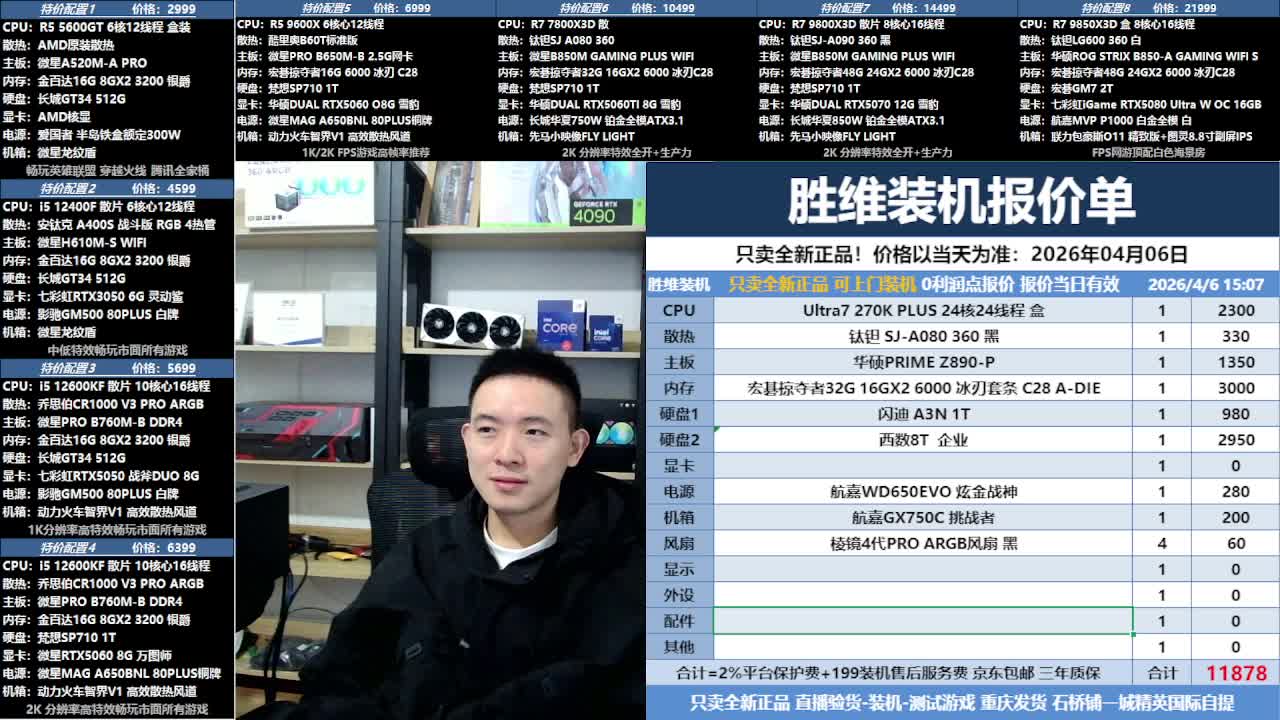Select the 航嘉GX750C 挑战者 case cell
This screenshot has width=1280, height=720.
coord(922,518)
